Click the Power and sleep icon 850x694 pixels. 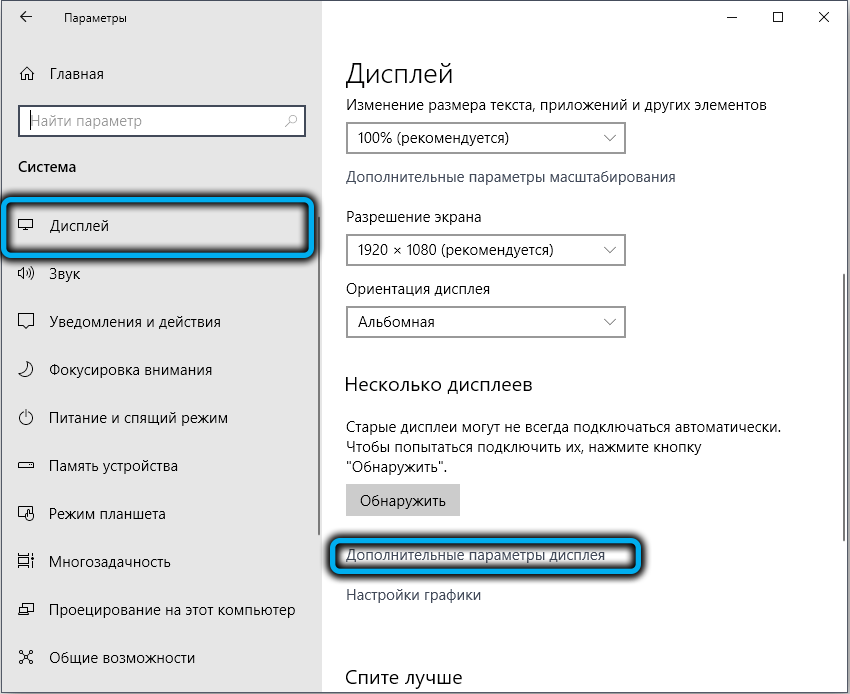tap(27, 418)
